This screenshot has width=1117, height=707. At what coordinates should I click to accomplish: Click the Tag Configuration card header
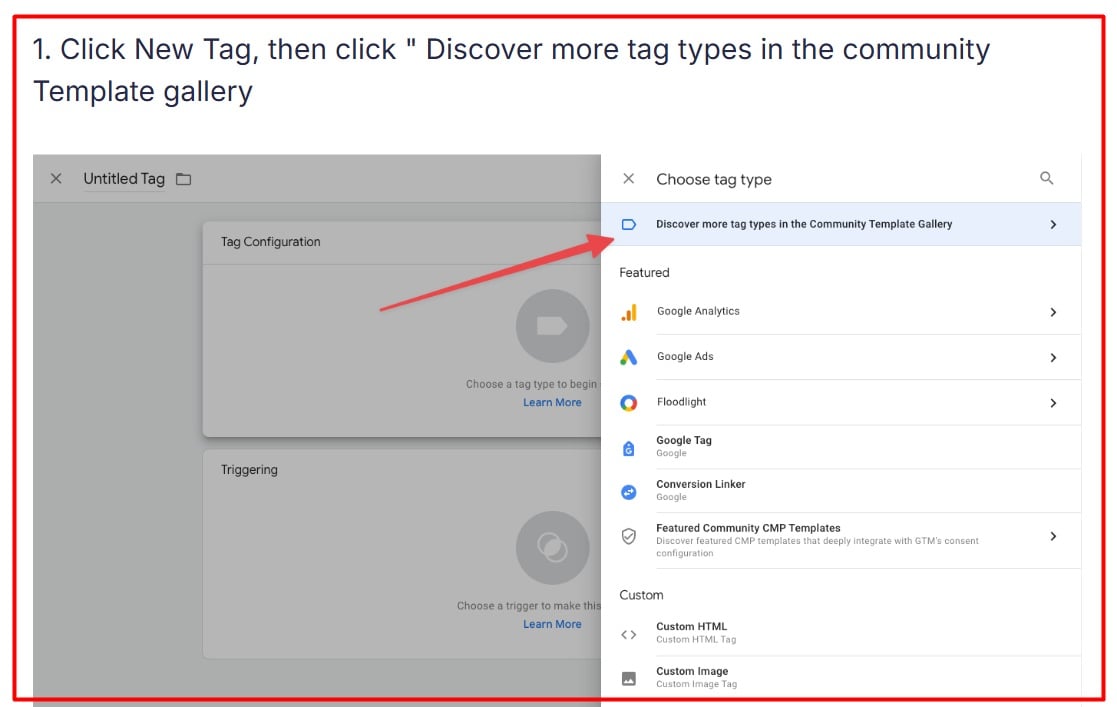click(x=402, y=242)
